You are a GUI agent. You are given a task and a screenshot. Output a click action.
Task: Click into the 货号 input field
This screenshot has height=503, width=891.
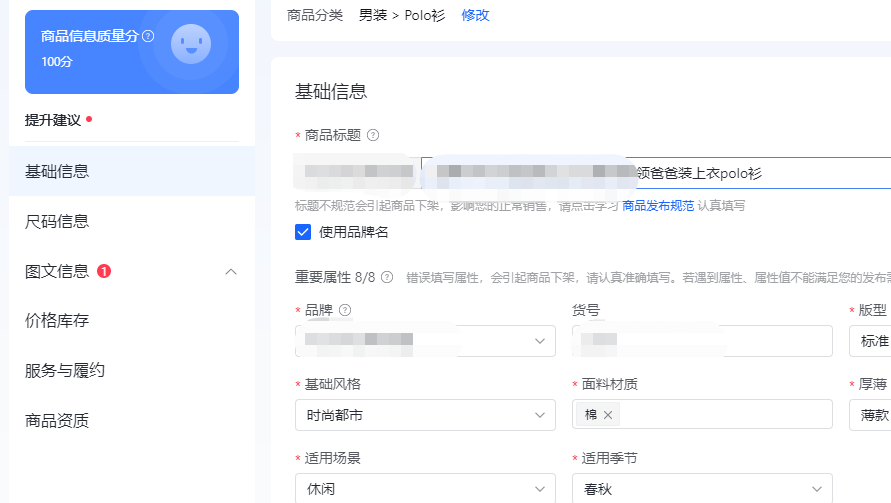[702, 341]
